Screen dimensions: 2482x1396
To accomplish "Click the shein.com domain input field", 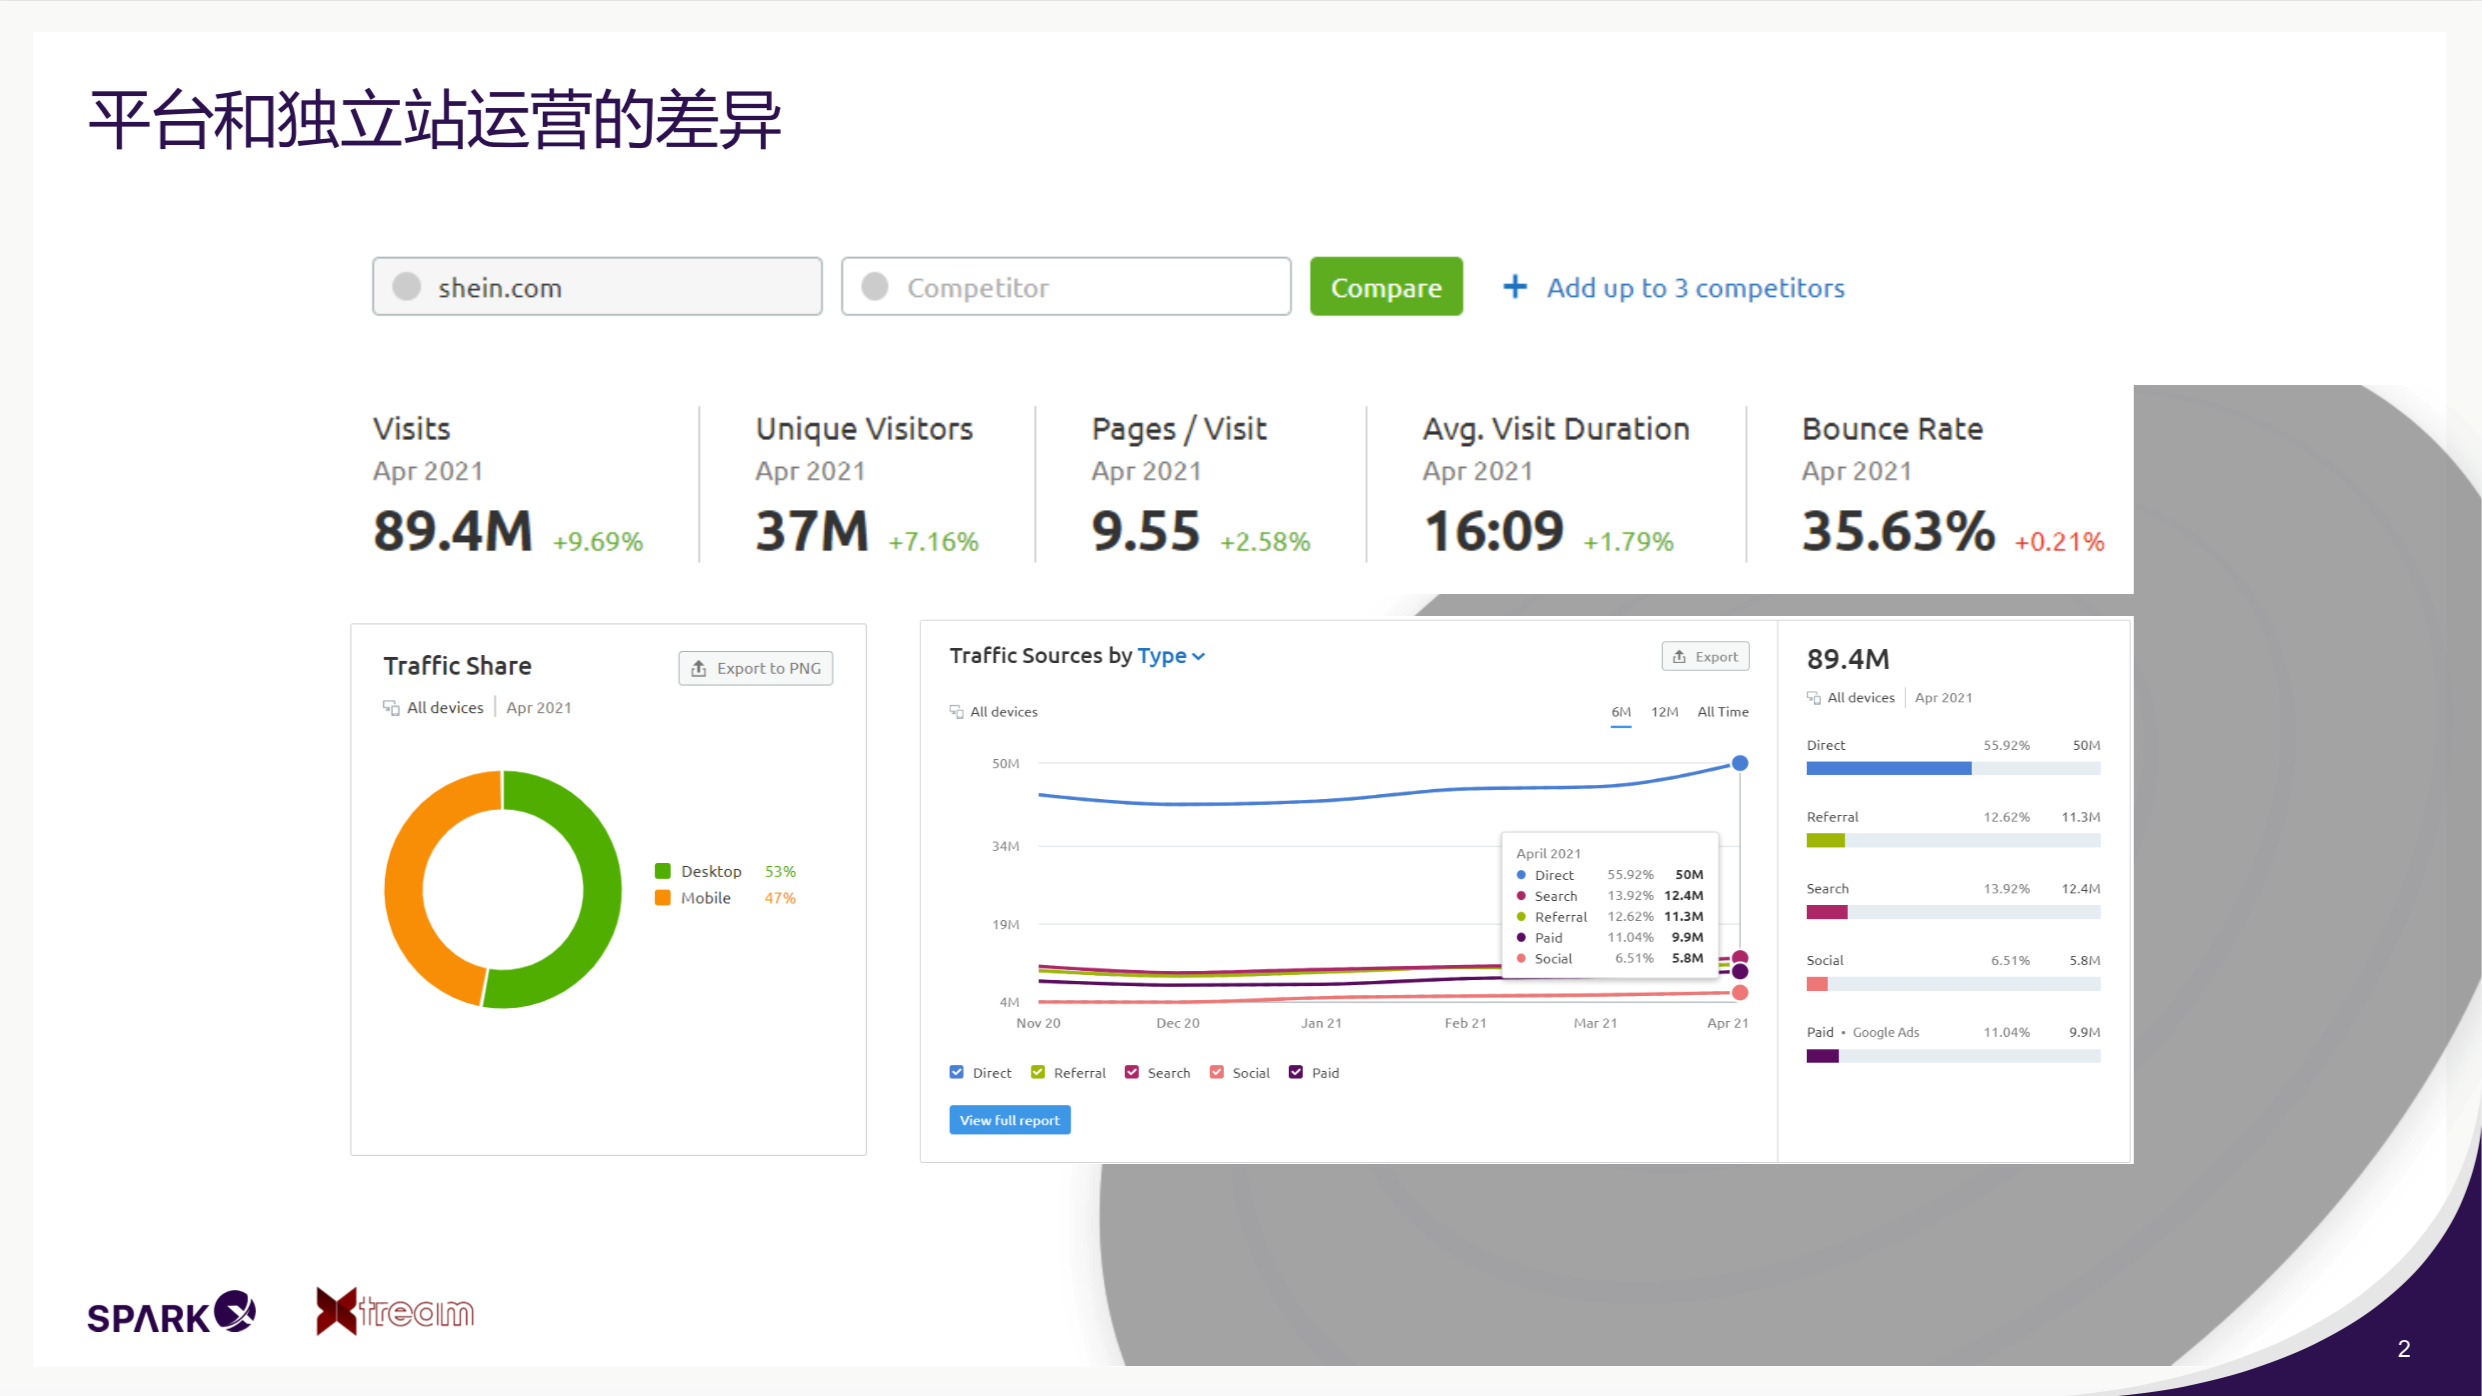I will point(597,287).
